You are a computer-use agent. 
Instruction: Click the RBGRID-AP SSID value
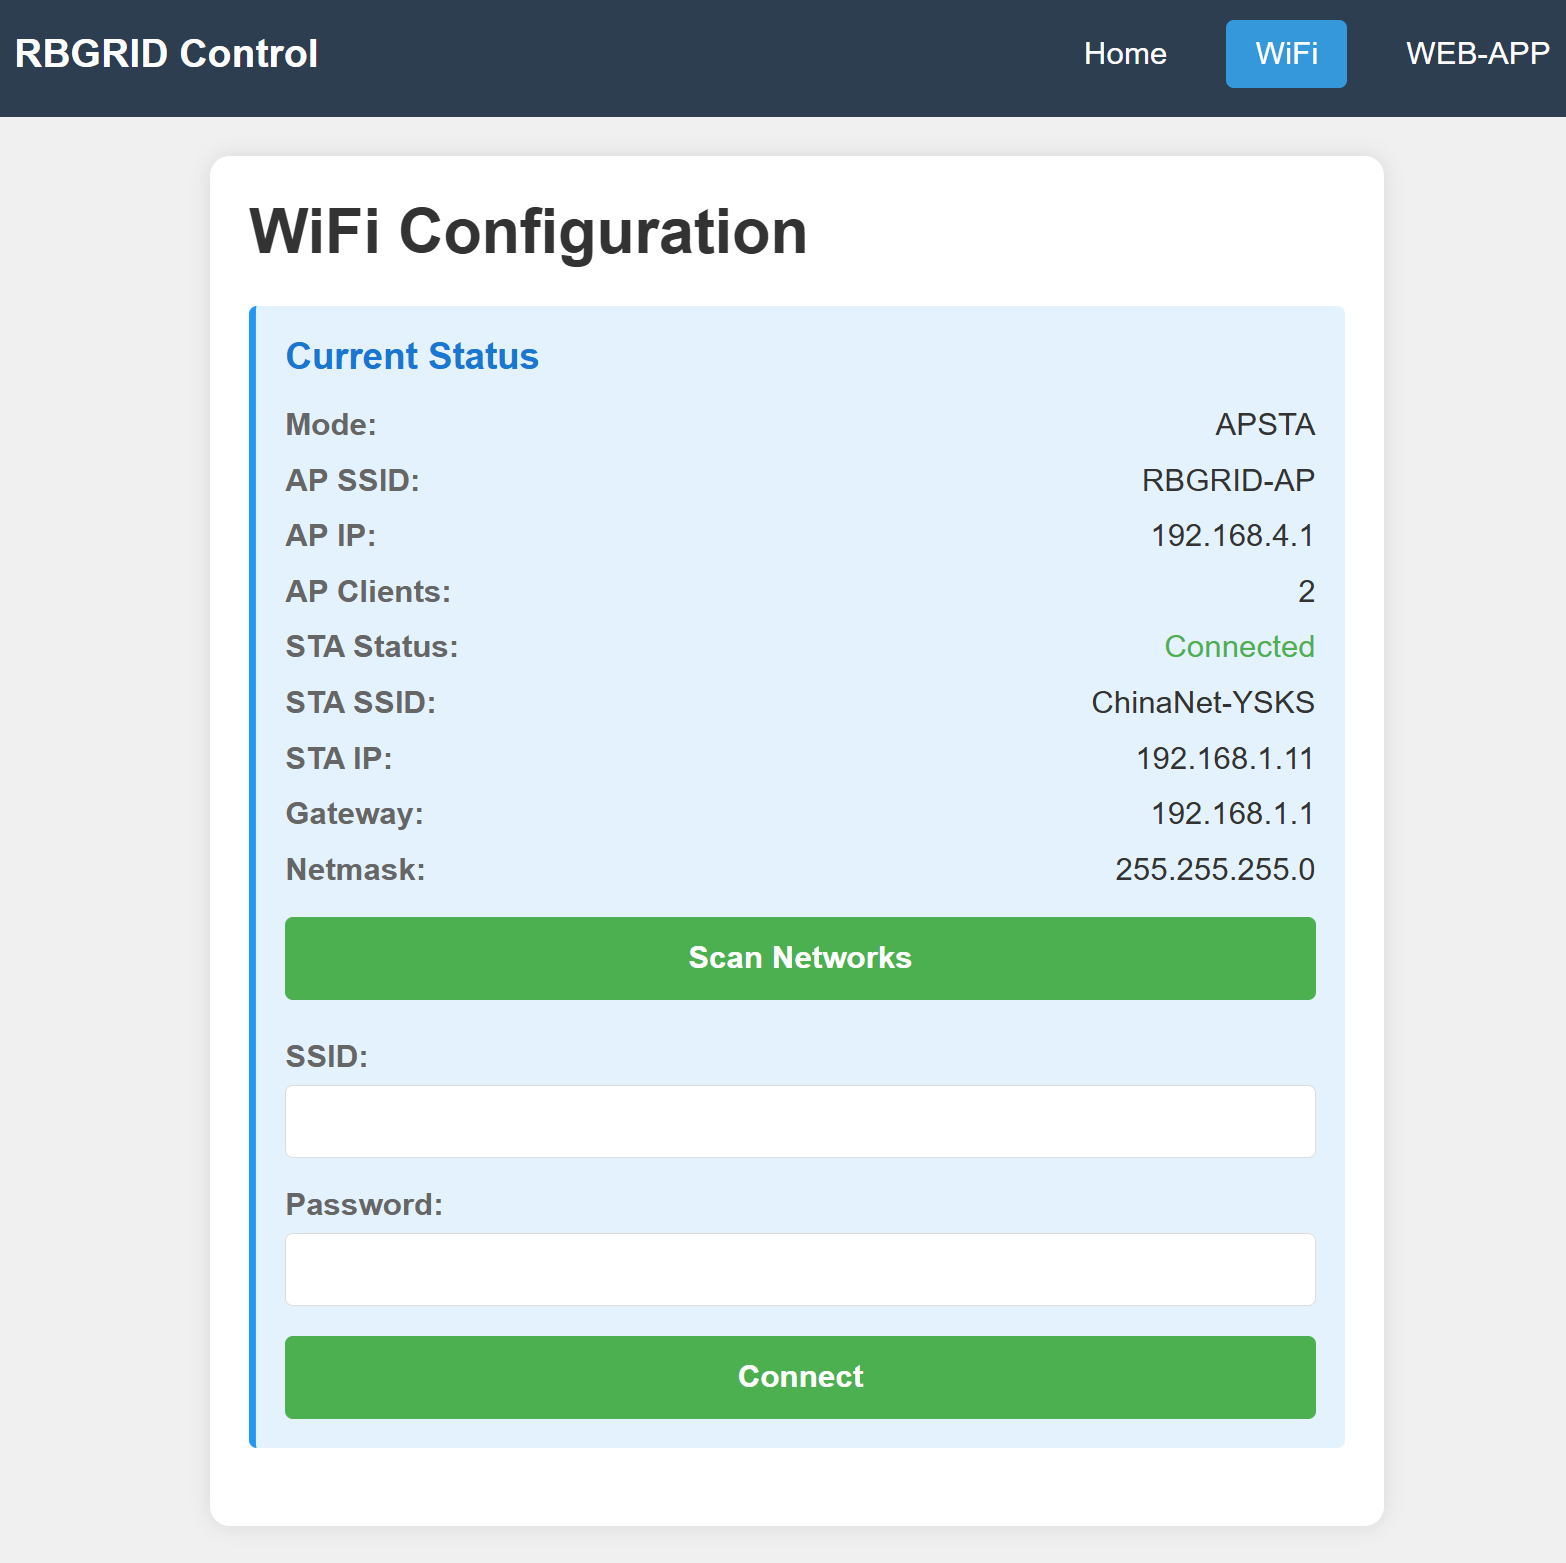coord(1227,481)
